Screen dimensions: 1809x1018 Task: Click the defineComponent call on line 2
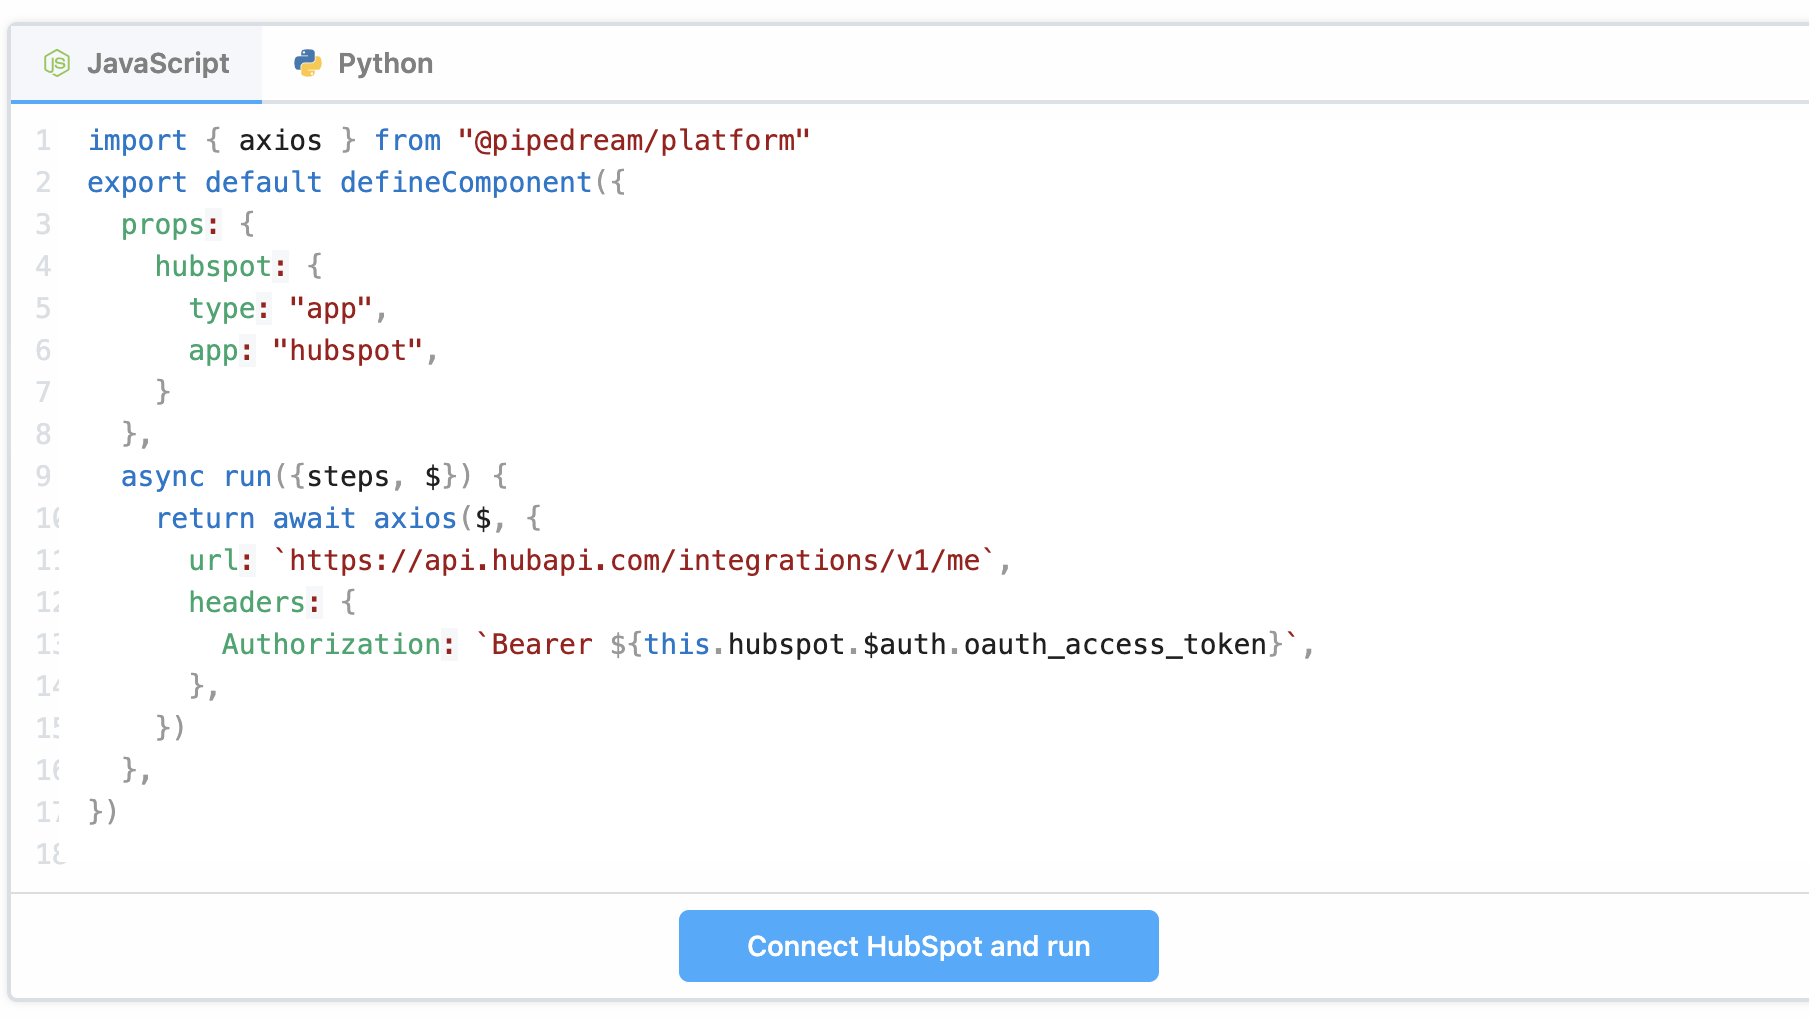click(466, 182)
